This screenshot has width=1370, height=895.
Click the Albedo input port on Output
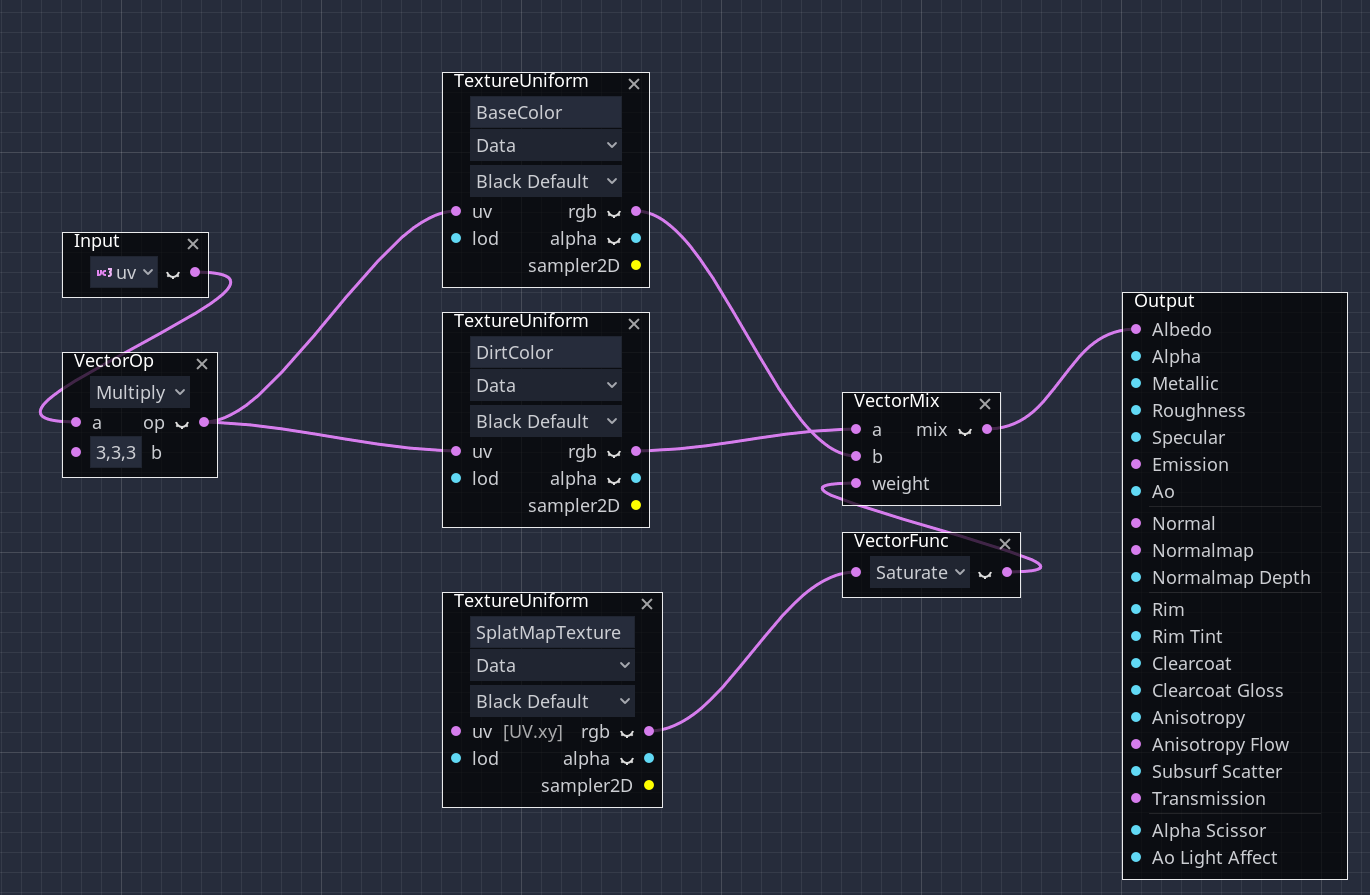click(x=1136, y=329)
